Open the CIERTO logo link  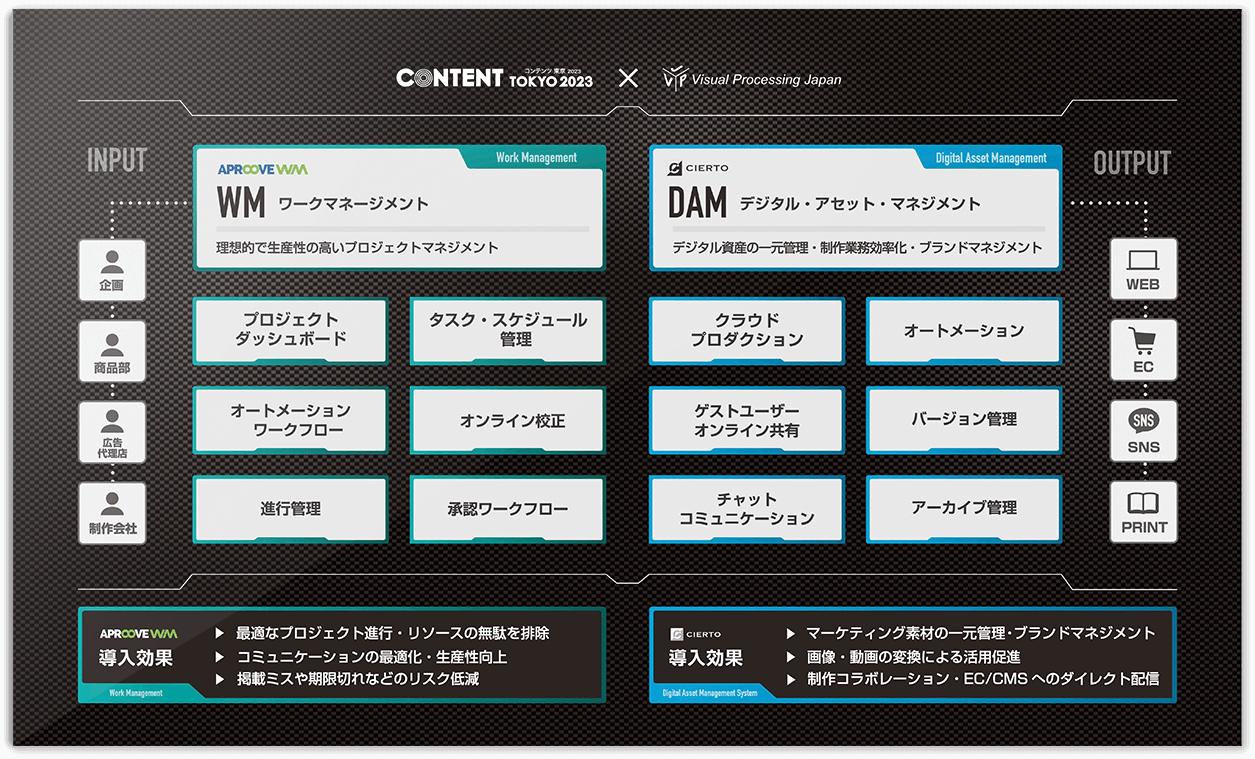696,168
